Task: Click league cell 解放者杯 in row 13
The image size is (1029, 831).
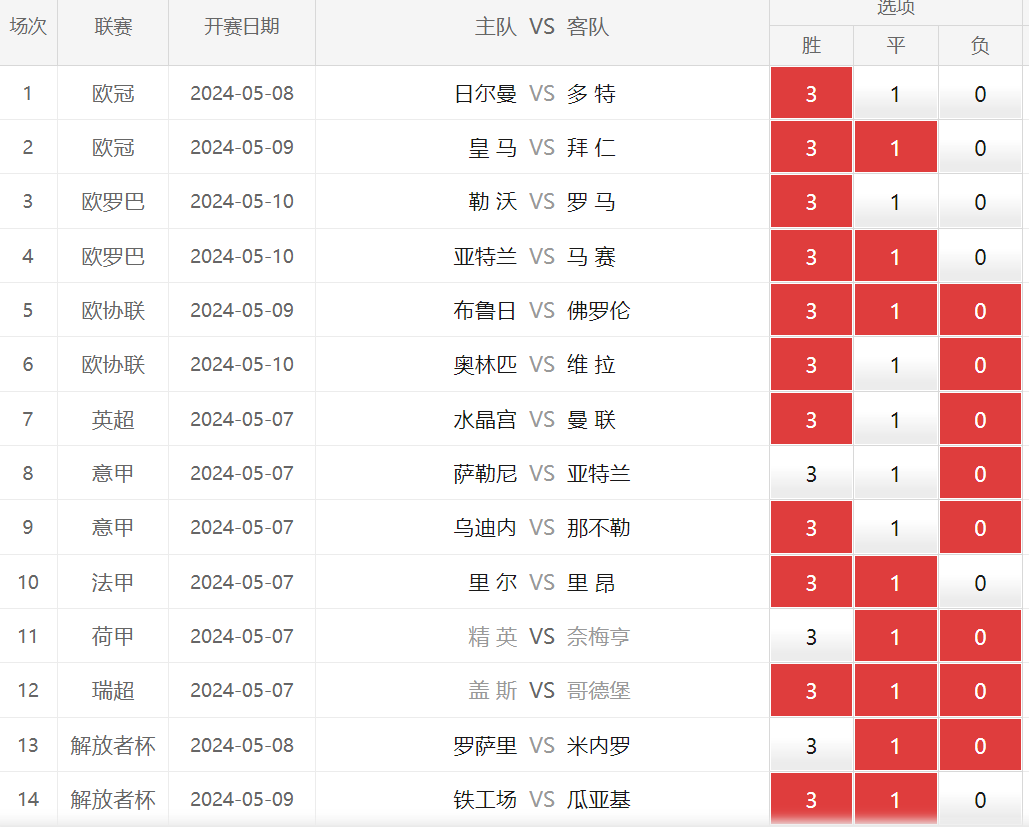Action: tap(113, 745)
